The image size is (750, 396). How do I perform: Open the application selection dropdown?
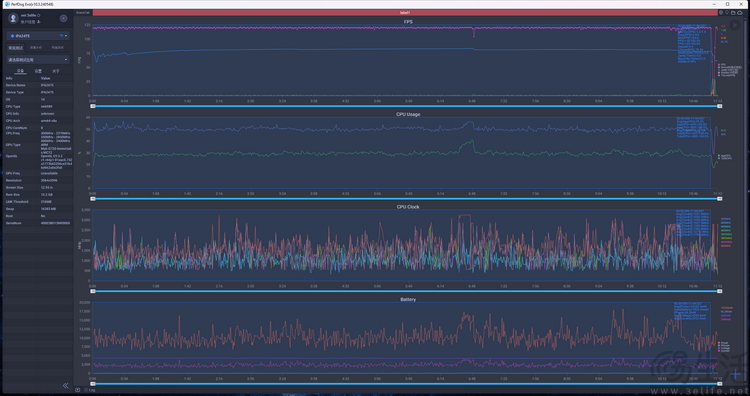click(x=38, y=60)
